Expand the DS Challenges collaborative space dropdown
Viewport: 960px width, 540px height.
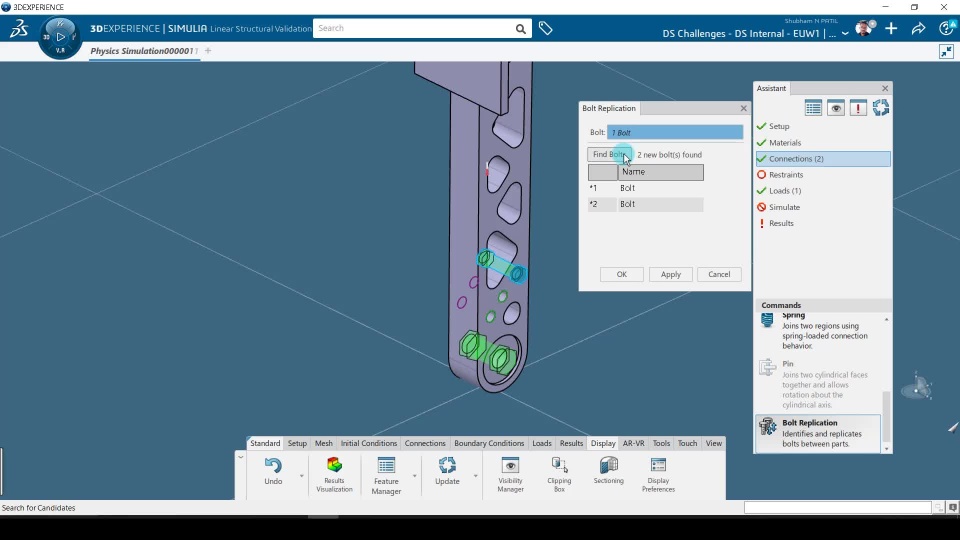coord(845,34)
